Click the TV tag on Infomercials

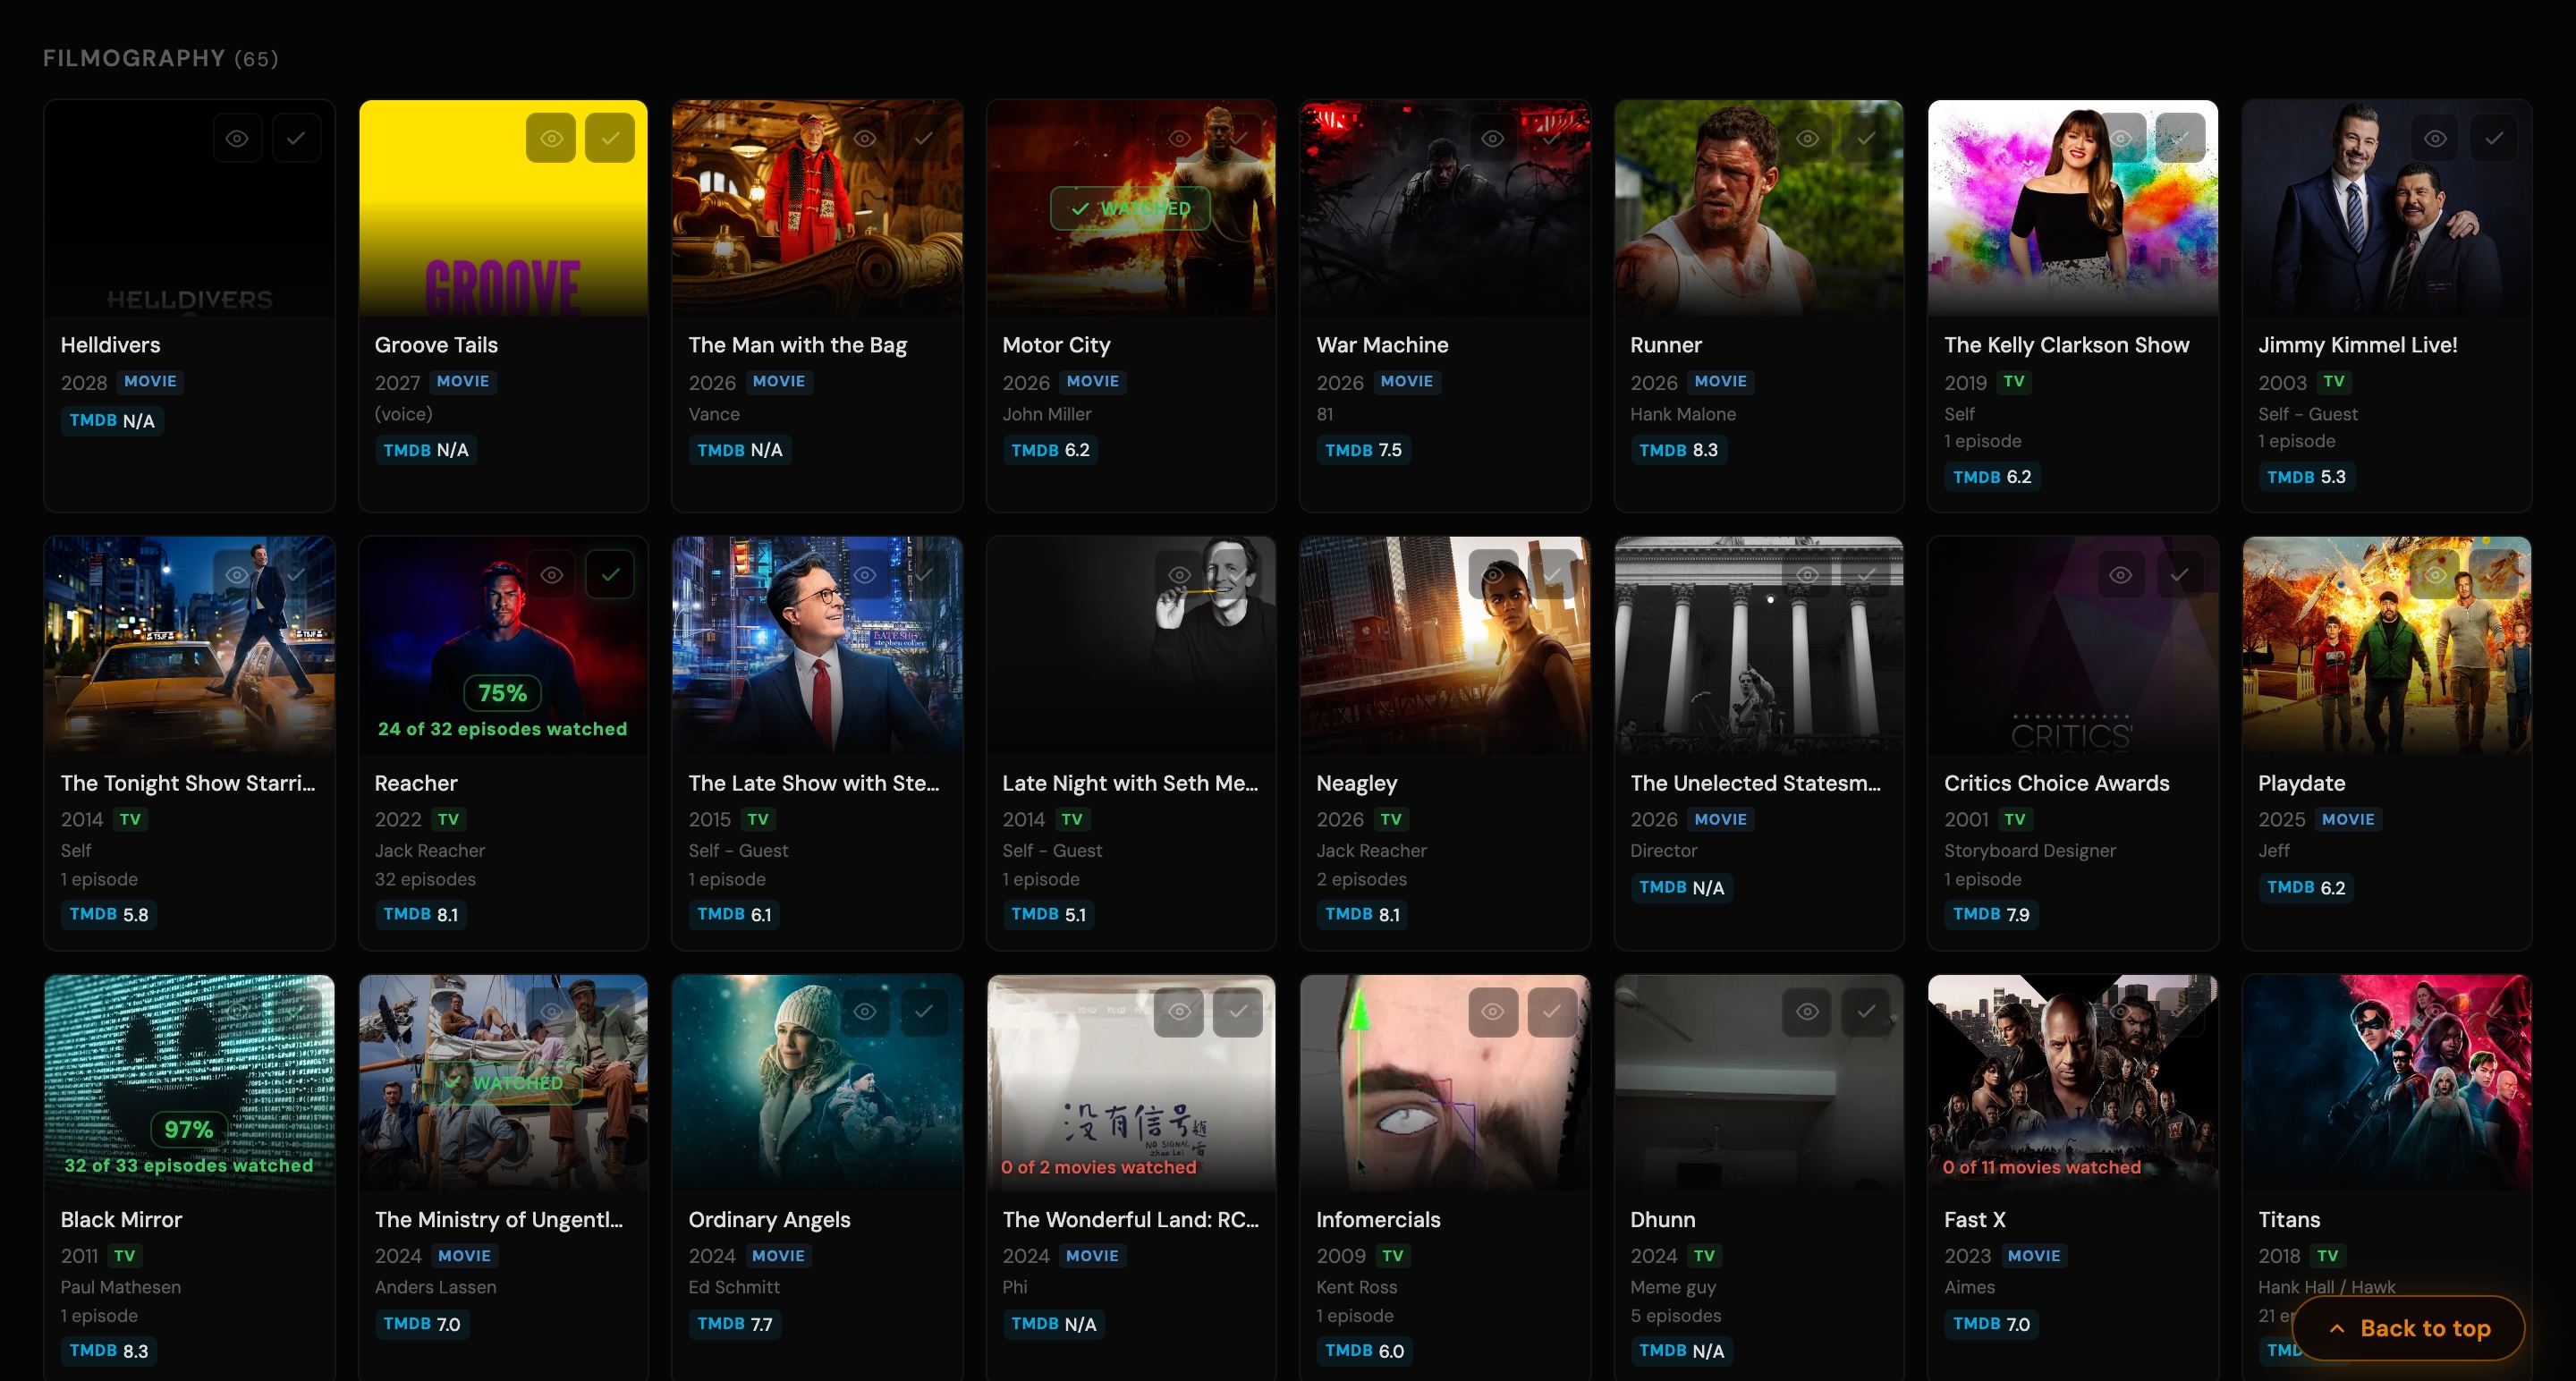[x=1392, y=1255]
